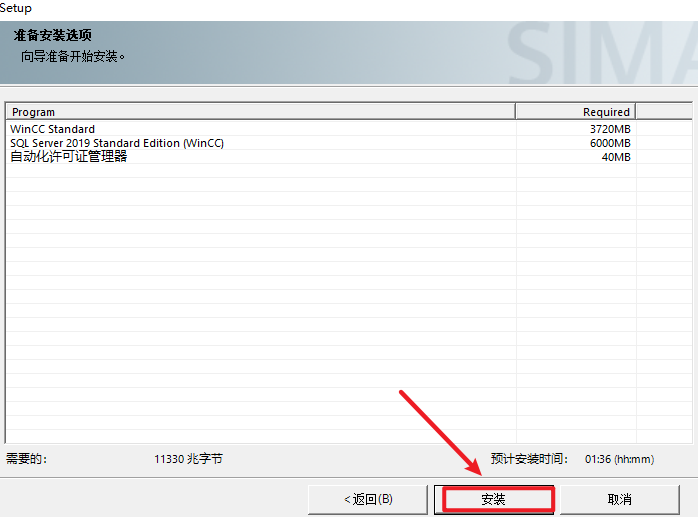Screen dimensions: 698x517
Task: Click the empty header right of Required
Action: (x=663, y=112)
